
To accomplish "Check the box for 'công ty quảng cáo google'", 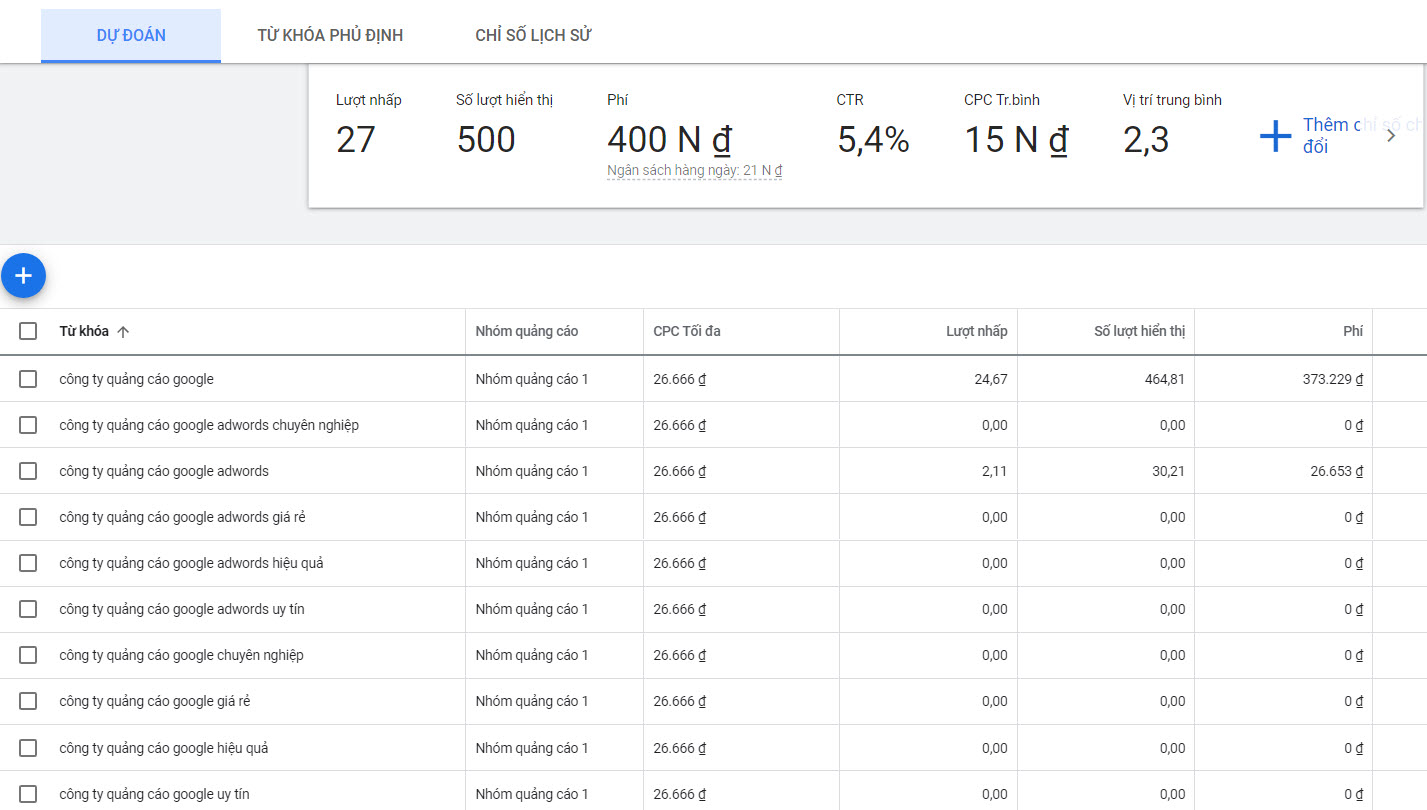I will [28, 379].
